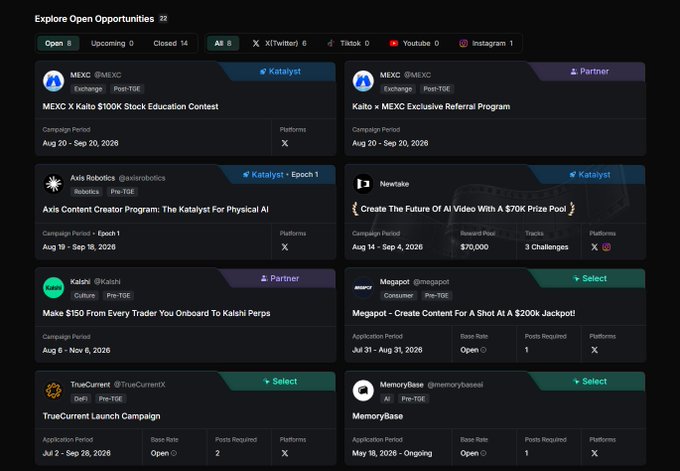Switch to the Upcoming tab
The width and height of the screenshot is (680, 471).
(112, 43)
